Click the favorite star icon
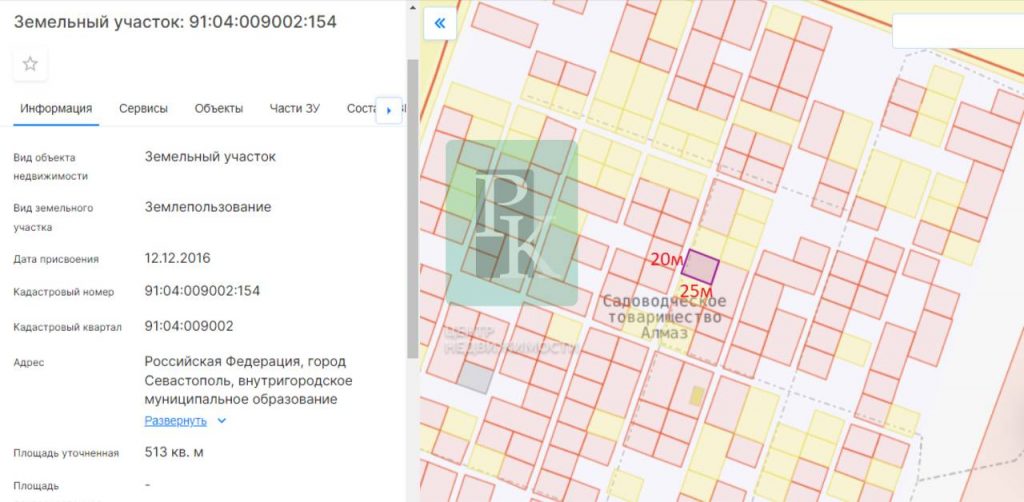1024x502 pixels. coord(30,64)
